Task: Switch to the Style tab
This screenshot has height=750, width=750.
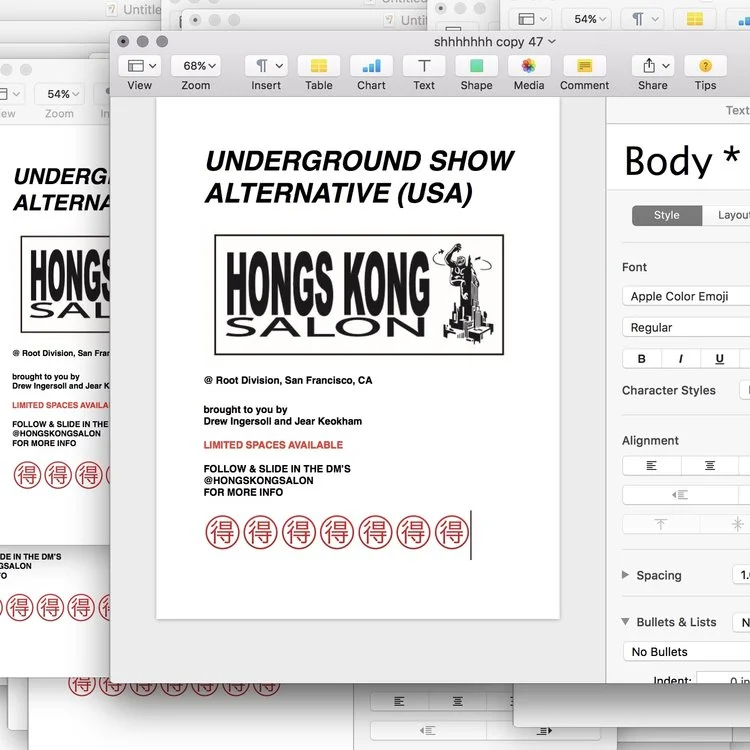Action: tap(667, 215)
